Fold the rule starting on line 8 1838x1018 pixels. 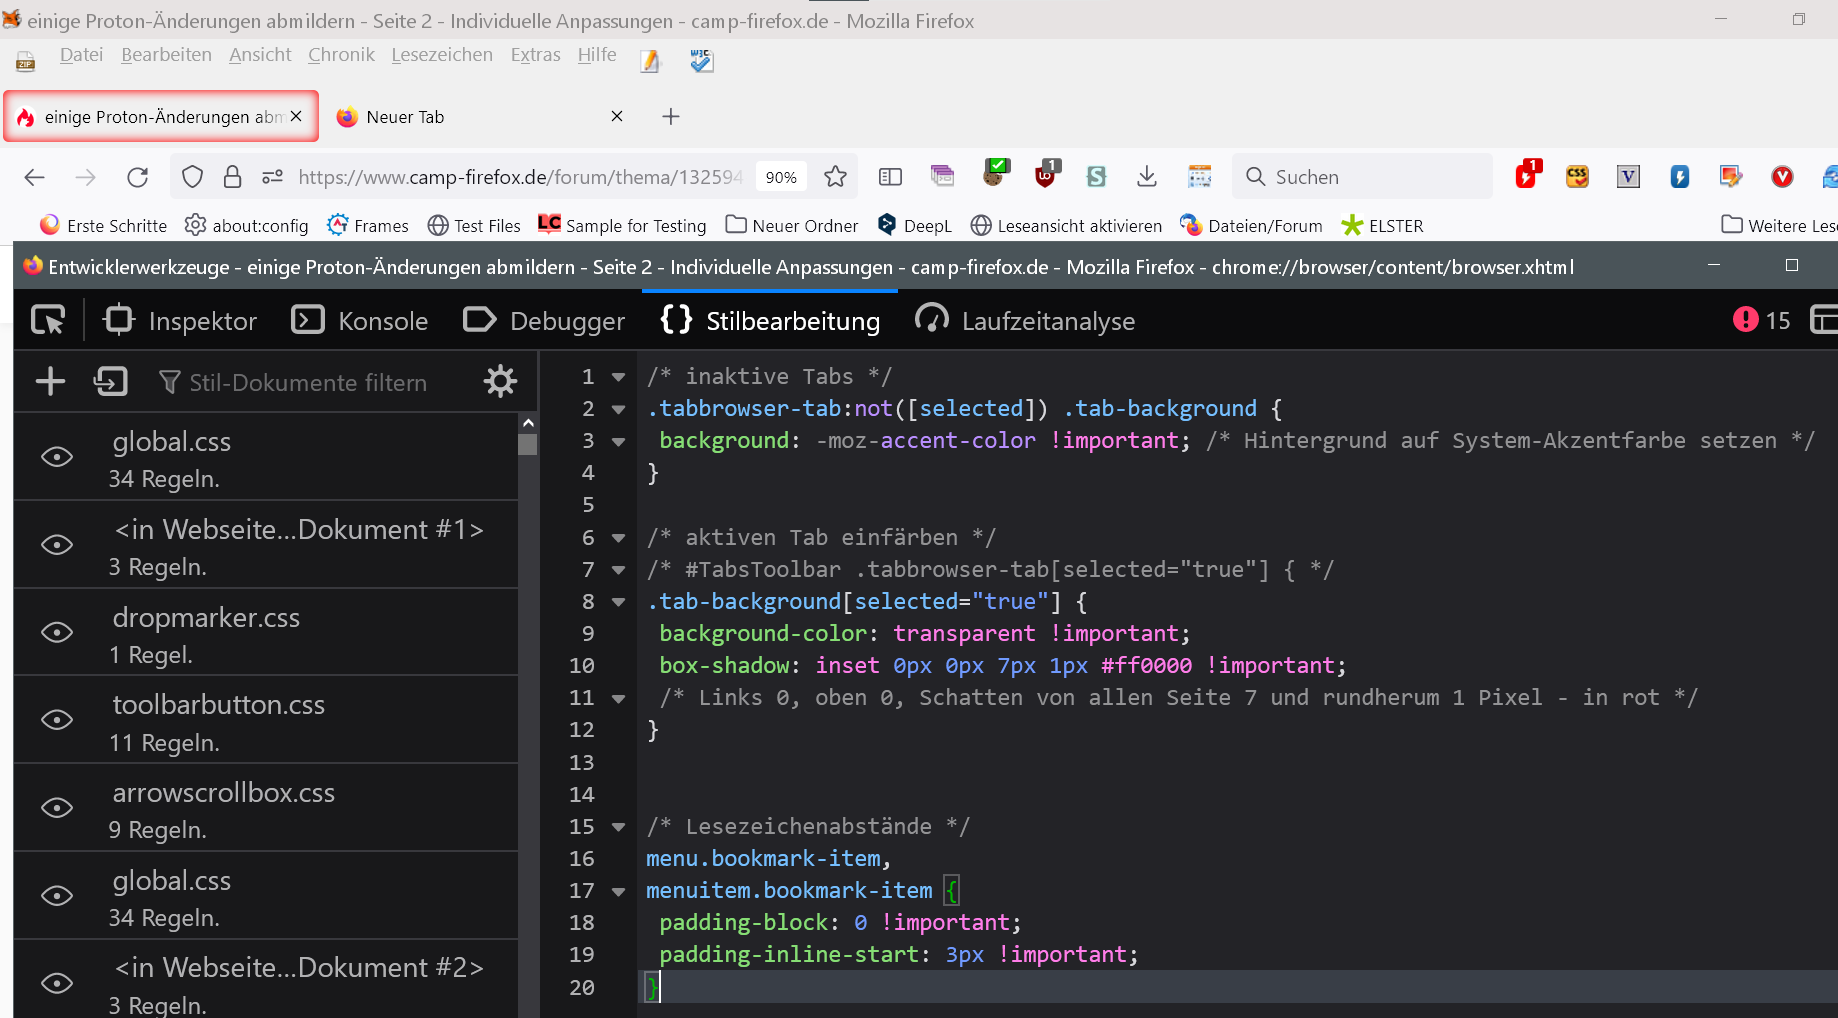point(619,602)
